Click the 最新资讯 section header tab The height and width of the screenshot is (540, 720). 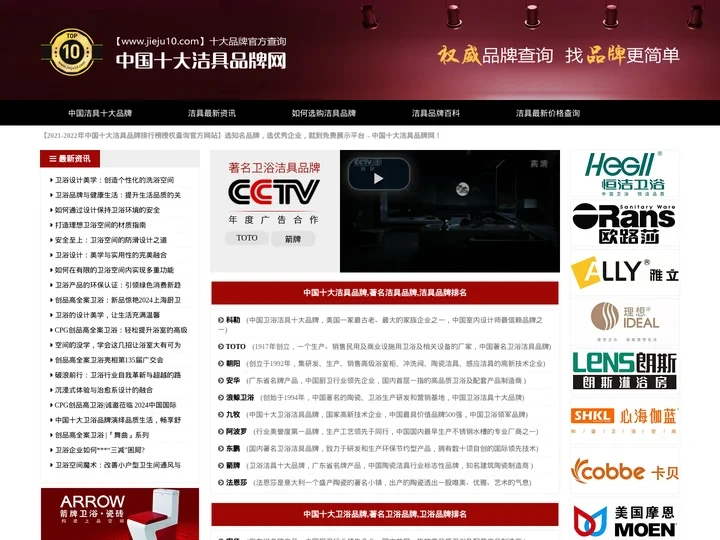70,159
